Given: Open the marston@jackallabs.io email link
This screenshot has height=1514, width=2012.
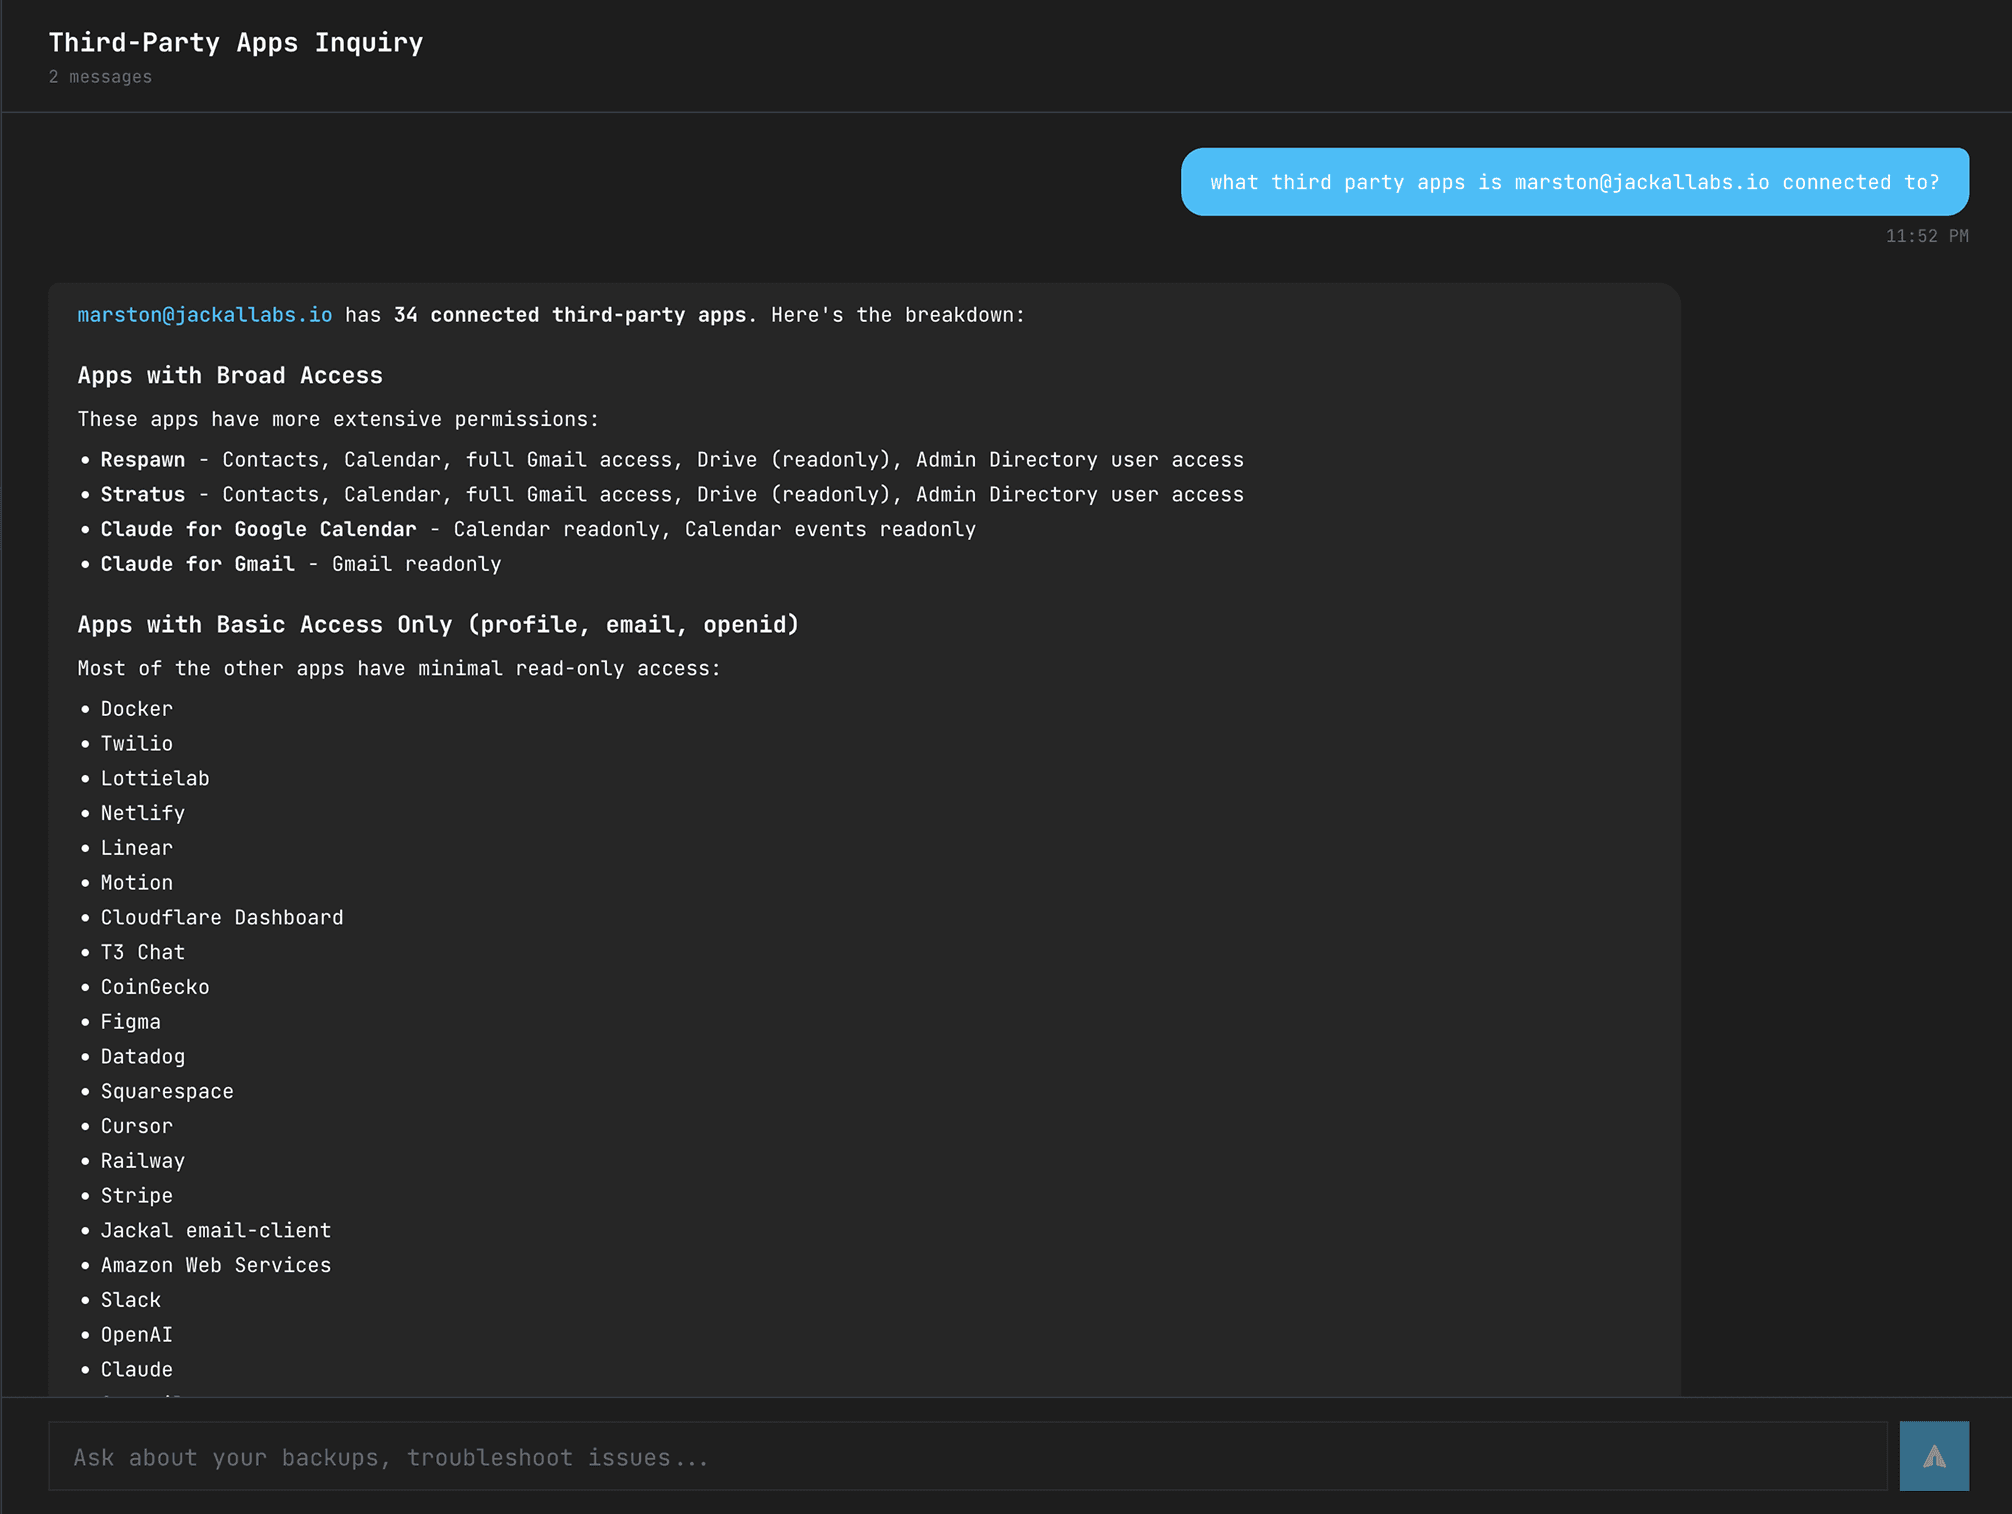Looking at the screenshot, I should pos(205,315).
